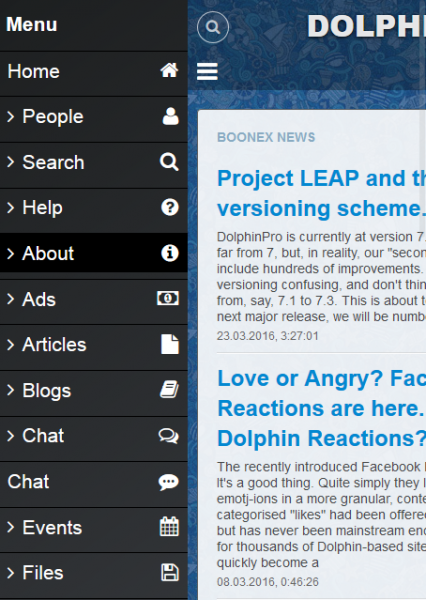
Task: Click the floppy disk icon beside Files
Action: pyautogui.click(x=170, y=572)
